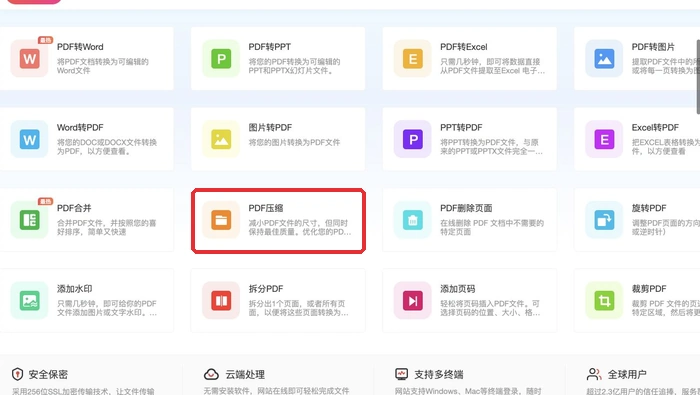Click the 裁剪PDF green crop icon
The width and height of the screenshot is (700, 395).
point(604,300)
